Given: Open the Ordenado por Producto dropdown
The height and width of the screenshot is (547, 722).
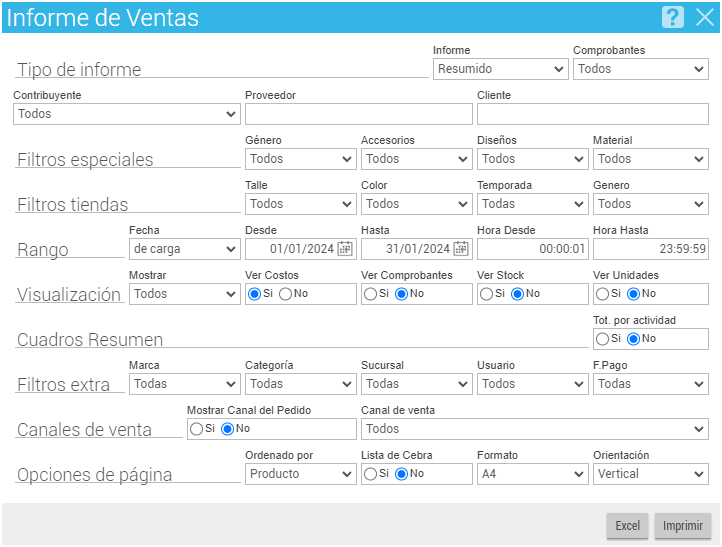Looking at the screenshot, I should coord(301,474).
